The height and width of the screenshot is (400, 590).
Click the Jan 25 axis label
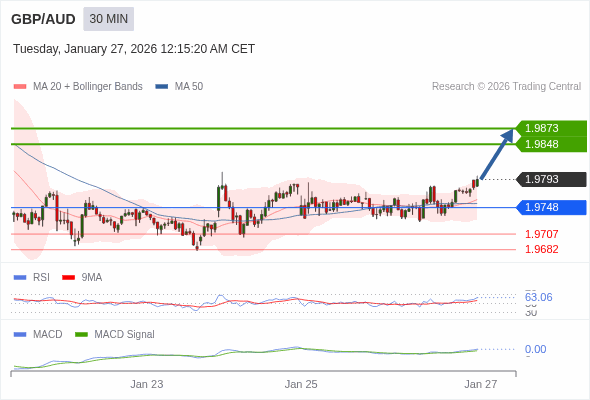[x=301, y=384]
